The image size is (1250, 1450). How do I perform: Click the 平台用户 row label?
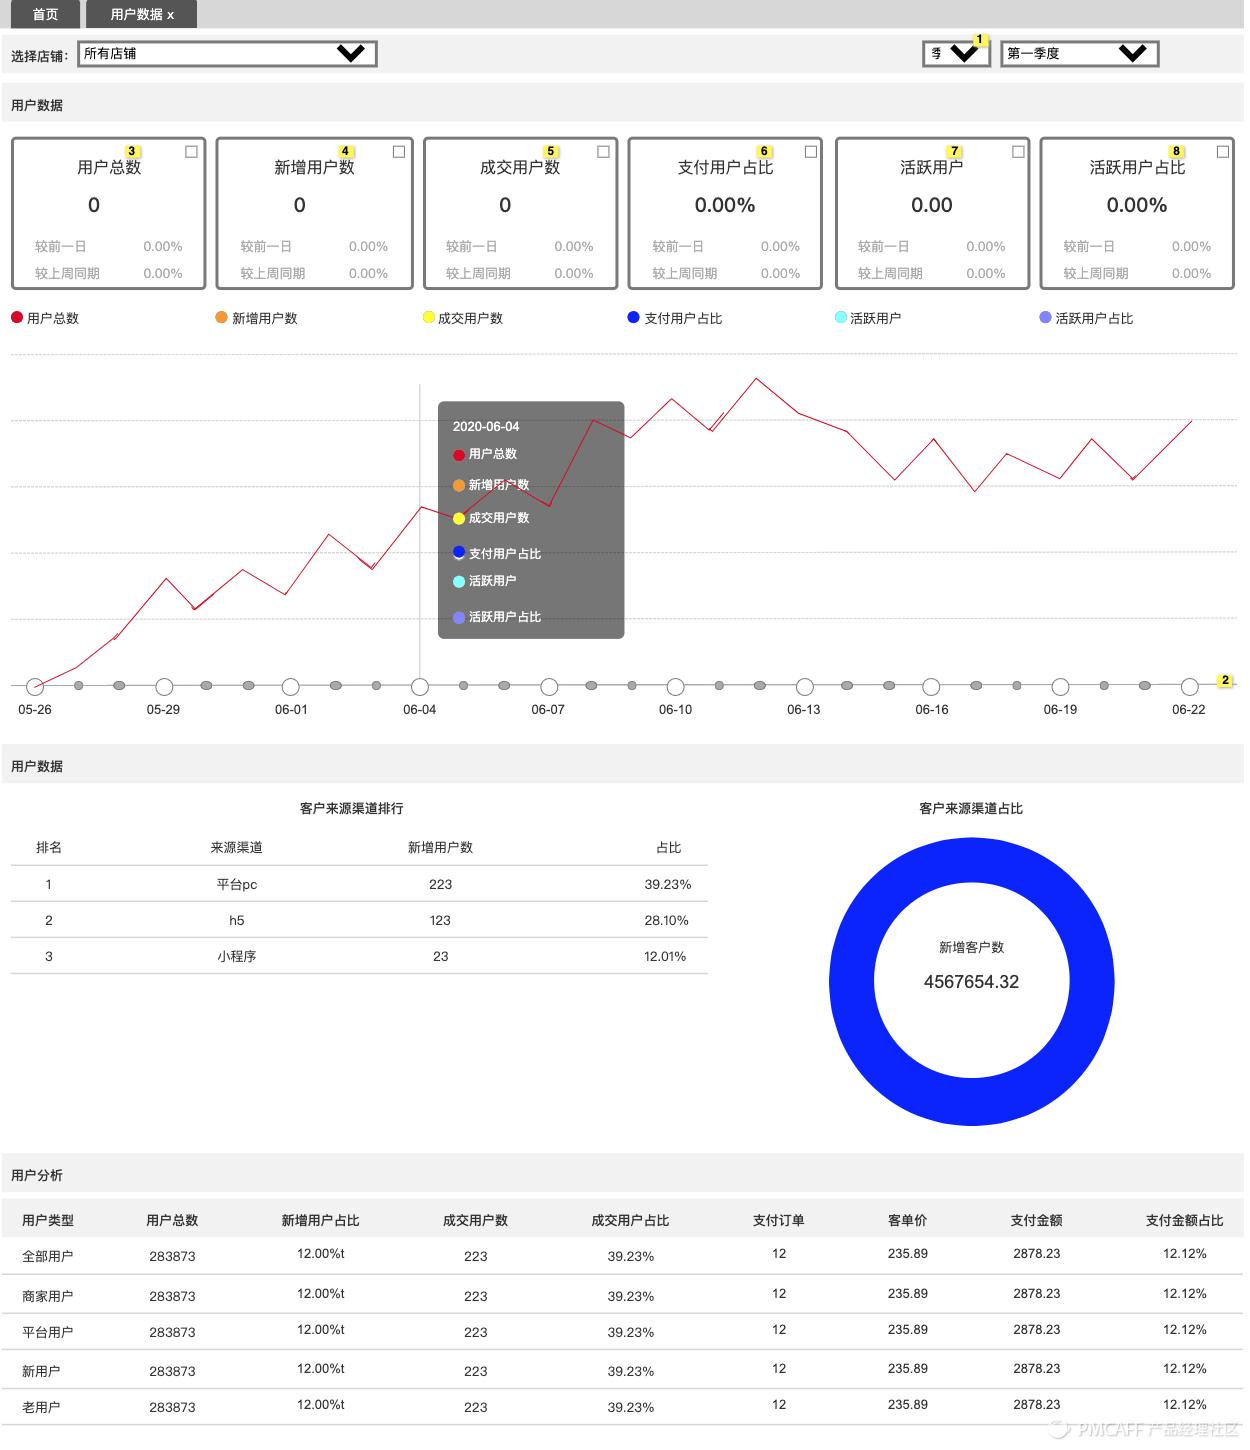tap(47, 1332)
